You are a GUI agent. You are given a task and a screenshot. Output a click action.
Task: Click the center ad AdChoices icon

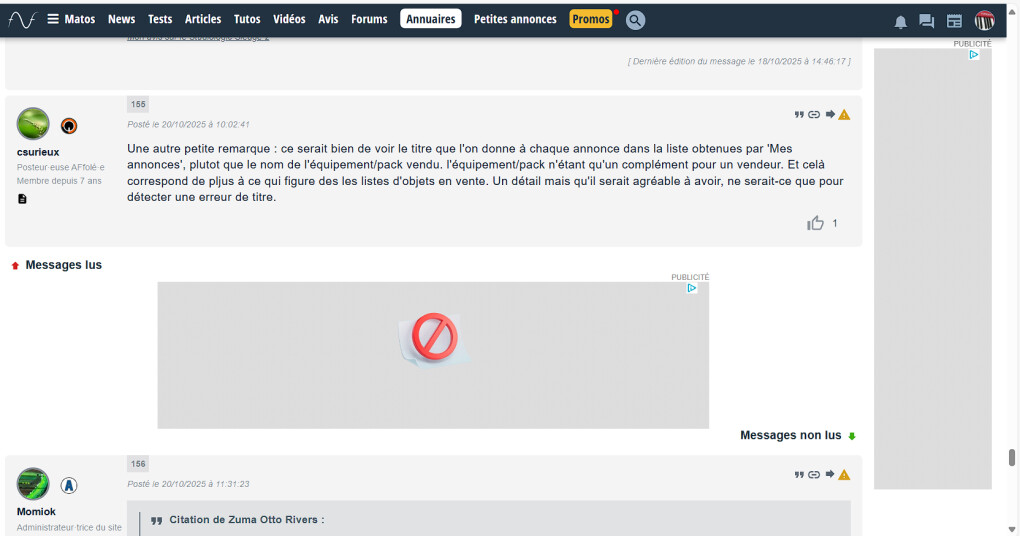coord(691,288)
